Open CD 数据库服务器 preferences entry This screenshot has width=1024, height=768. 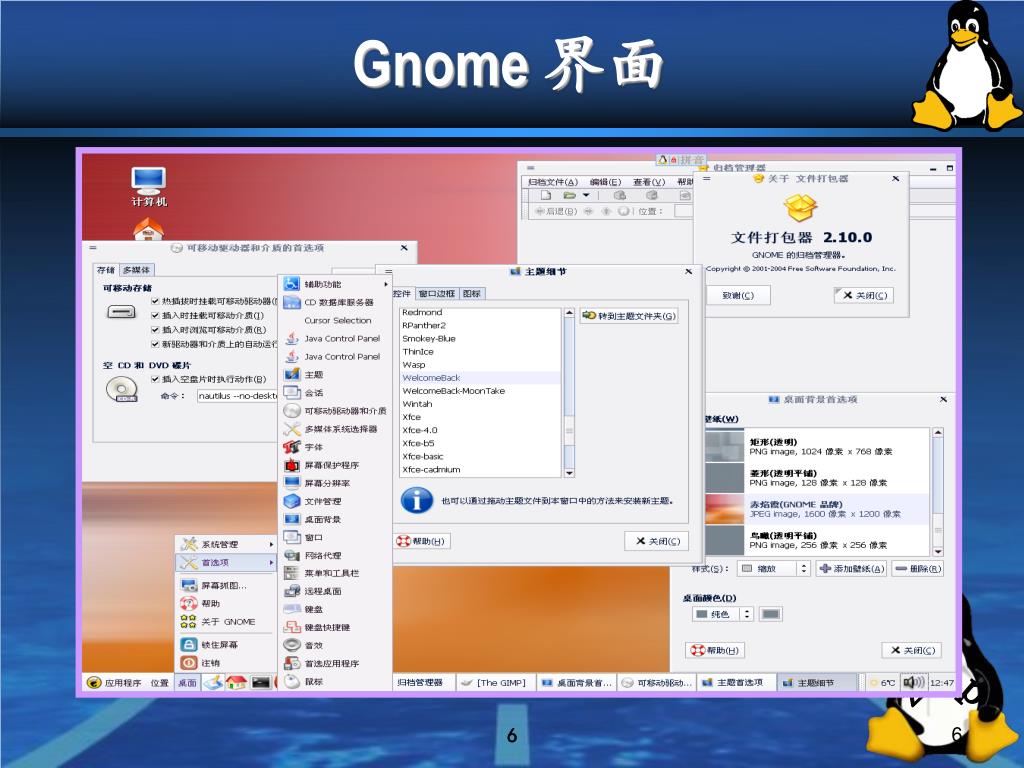(x=335, y=302)
